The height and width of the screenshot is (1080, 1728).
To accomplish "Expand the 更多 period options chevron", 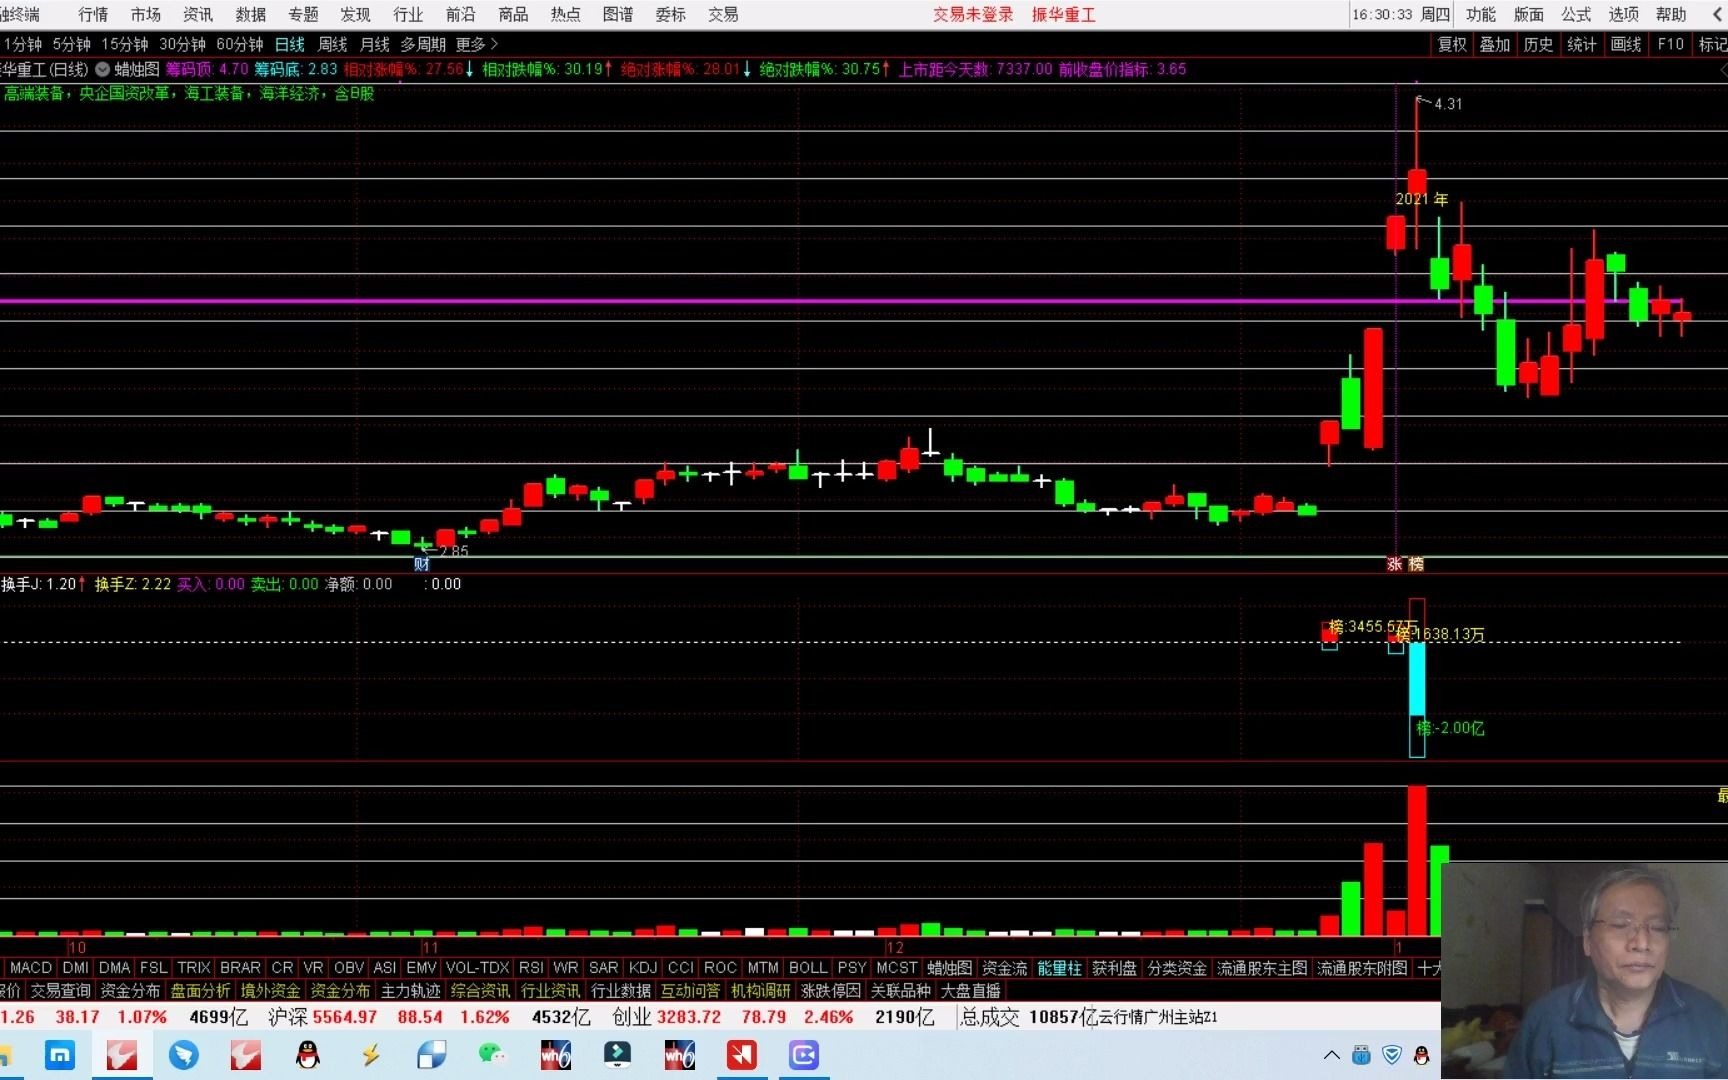I will 494,45.
